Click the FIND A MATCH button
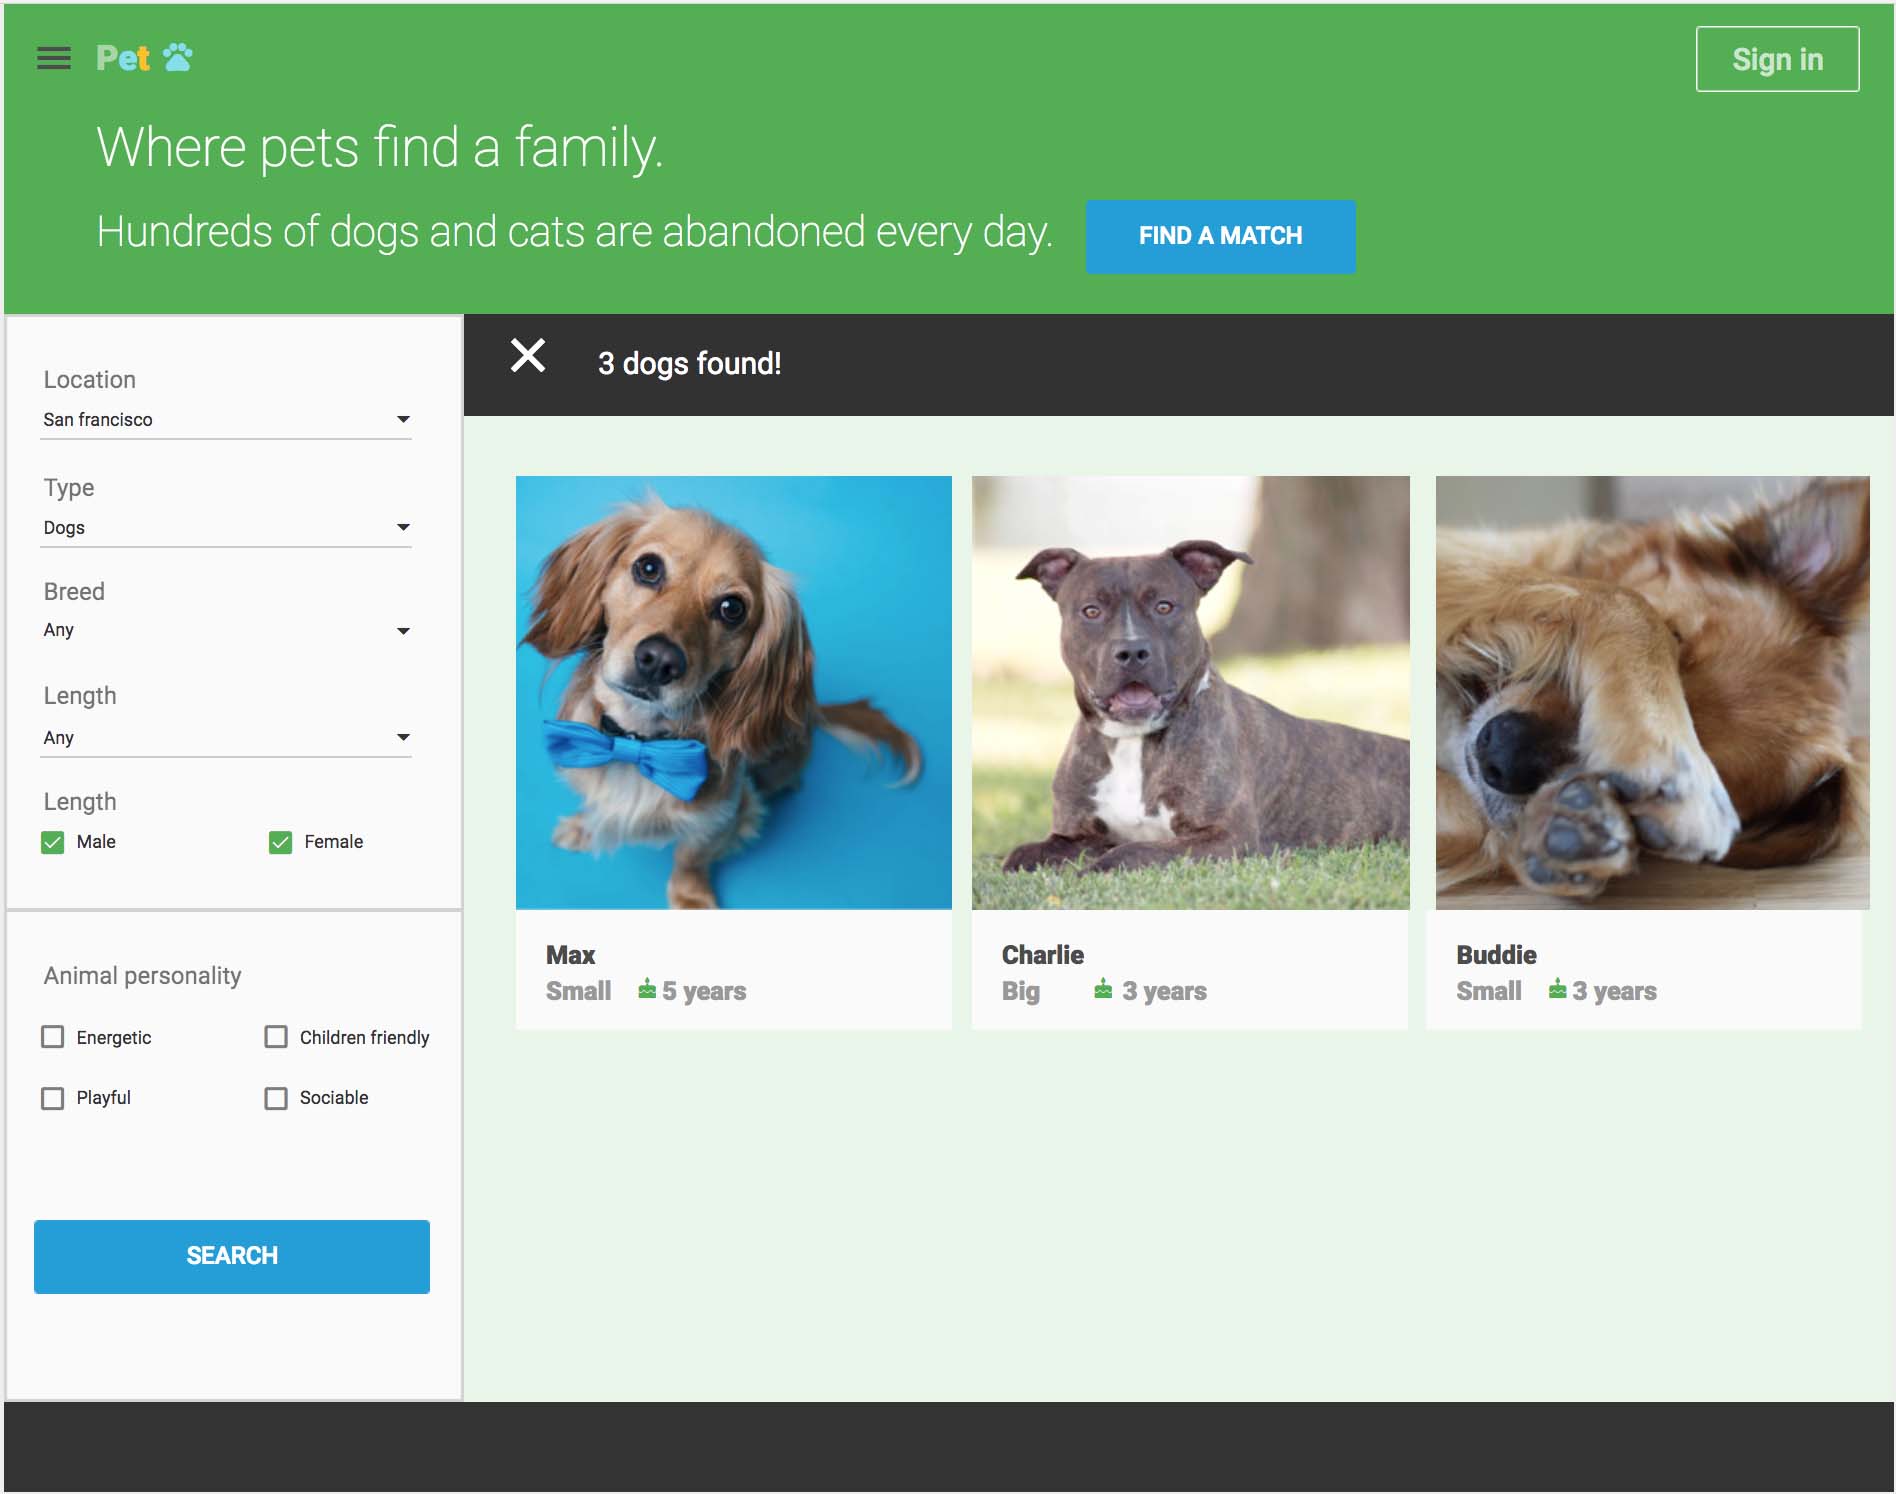The height and width of the screenshot is (1494, 1896). tap(1220, 236)
